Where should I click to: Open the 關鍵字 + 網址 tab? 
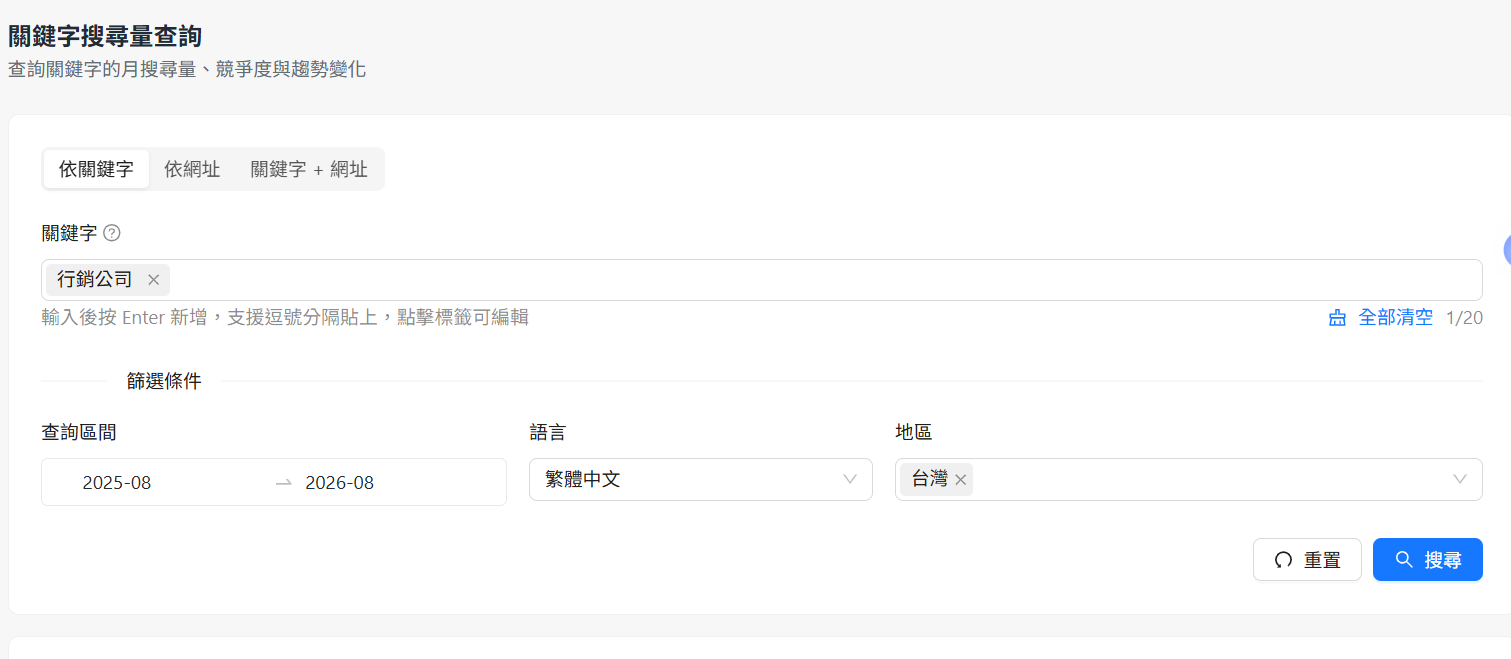pyautogui.click(x=309, y=169)
